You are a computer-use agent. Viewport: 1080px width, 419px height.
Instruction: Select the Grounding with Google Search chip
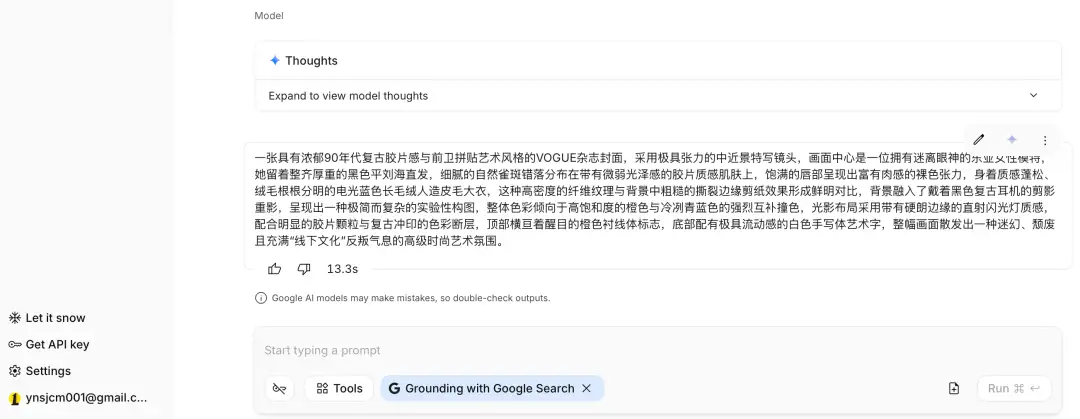click(482, 388)
